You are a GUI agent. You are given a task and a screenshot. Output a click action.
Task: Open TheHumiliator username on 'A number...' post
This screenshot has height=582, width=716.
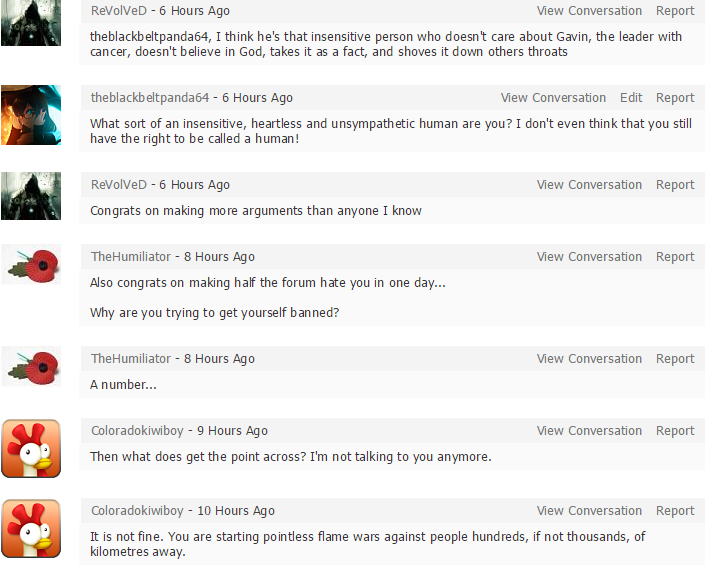131,359
